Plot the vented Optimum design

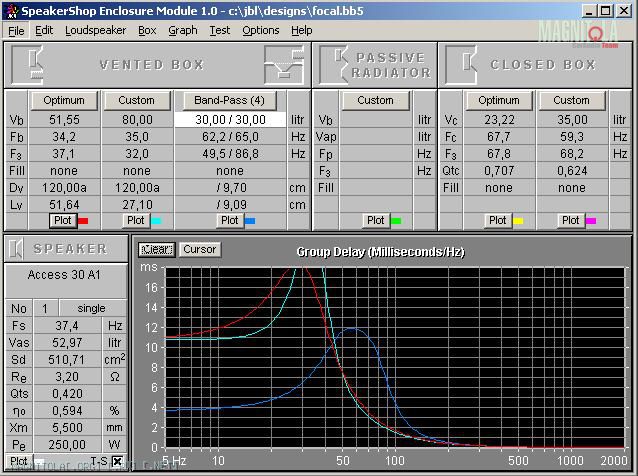(63, 221)
